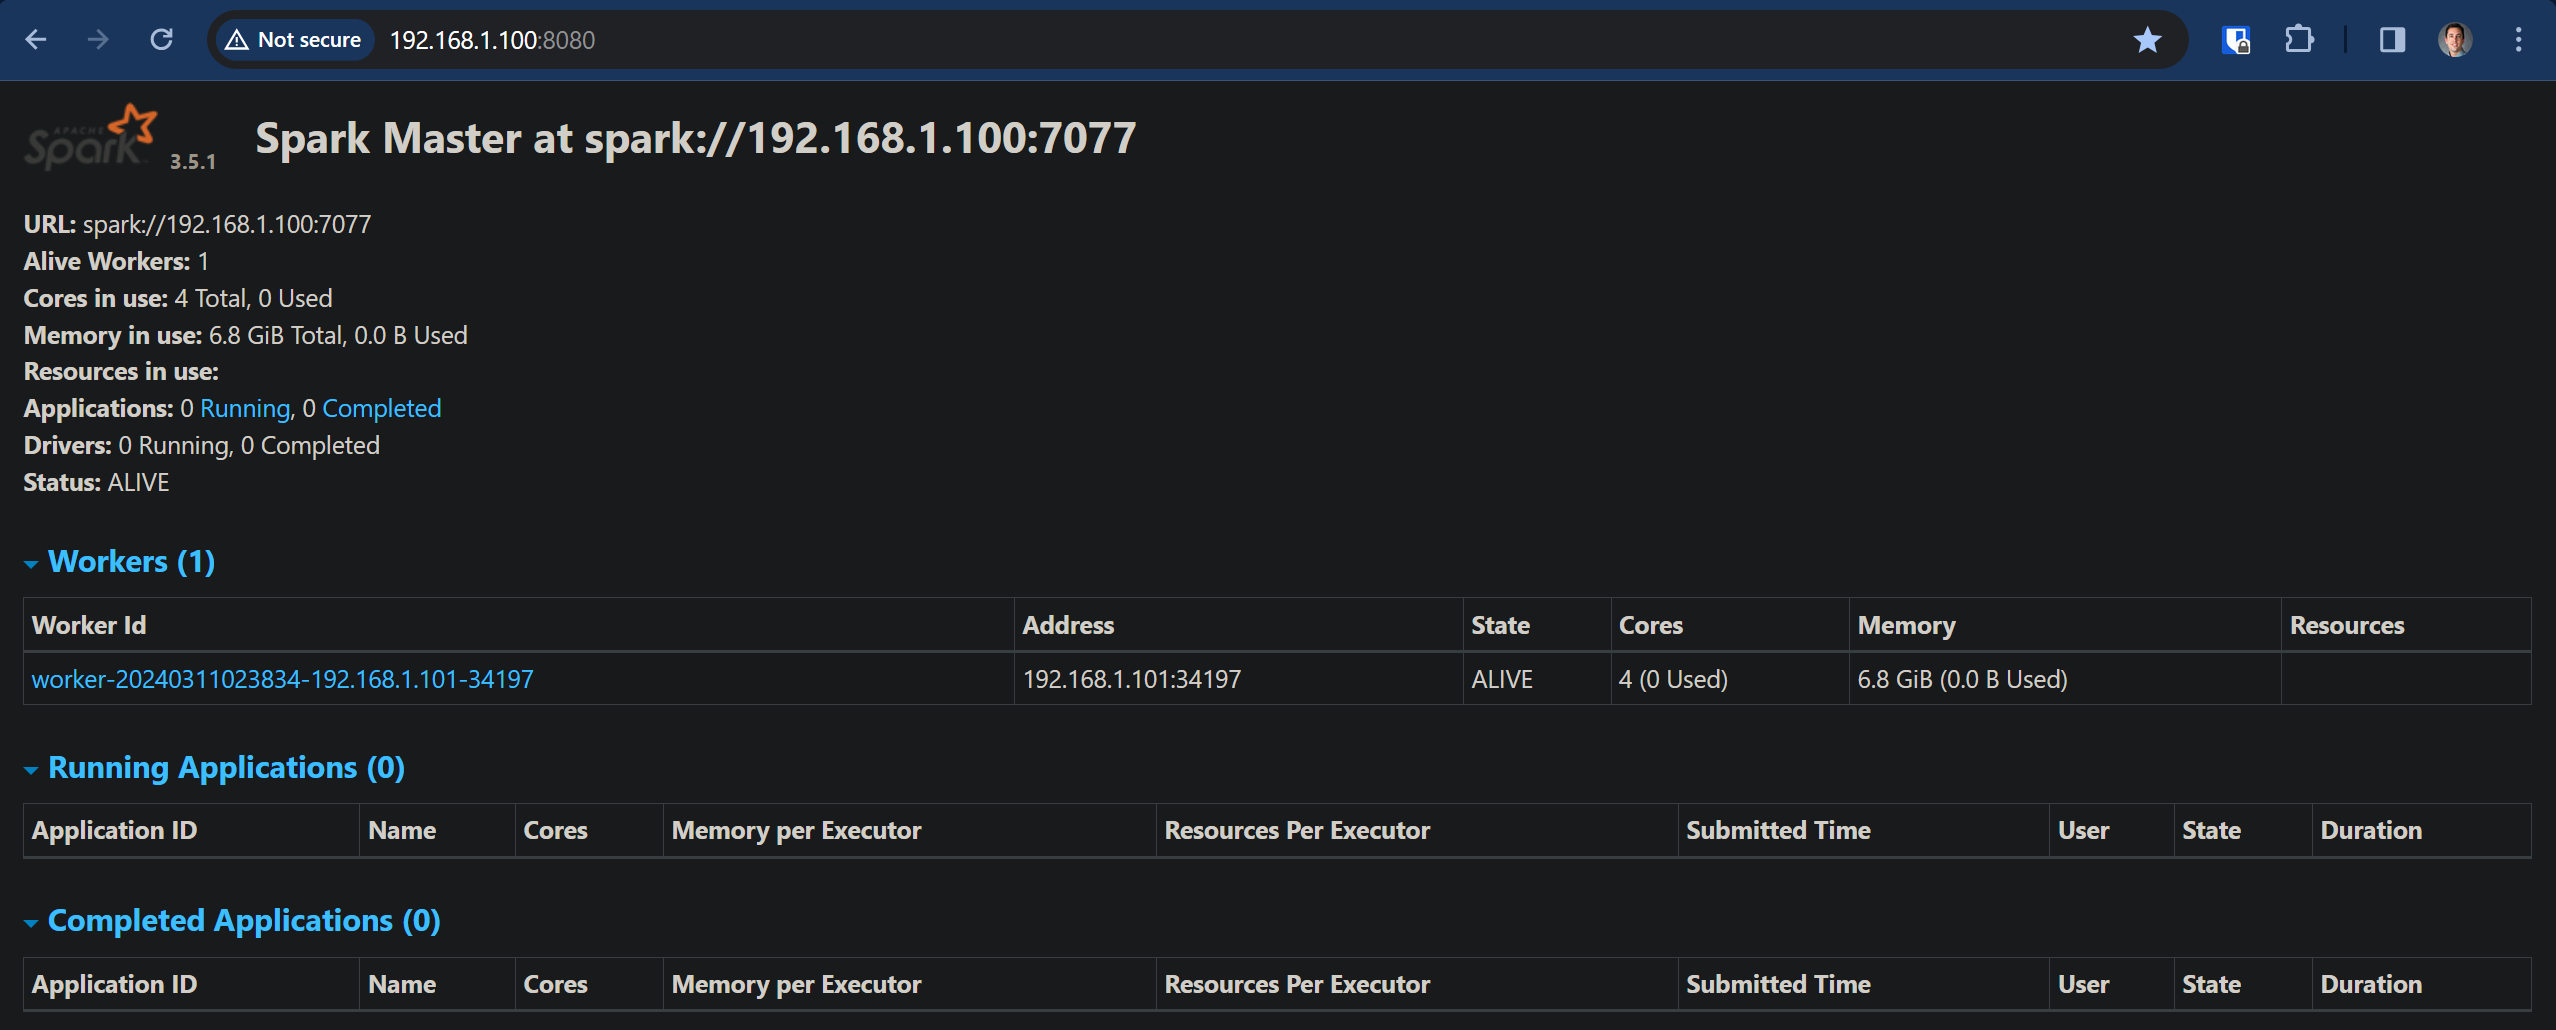Open the shield password manager extension
The image size is (2556, 1030).
(2235, 40)
